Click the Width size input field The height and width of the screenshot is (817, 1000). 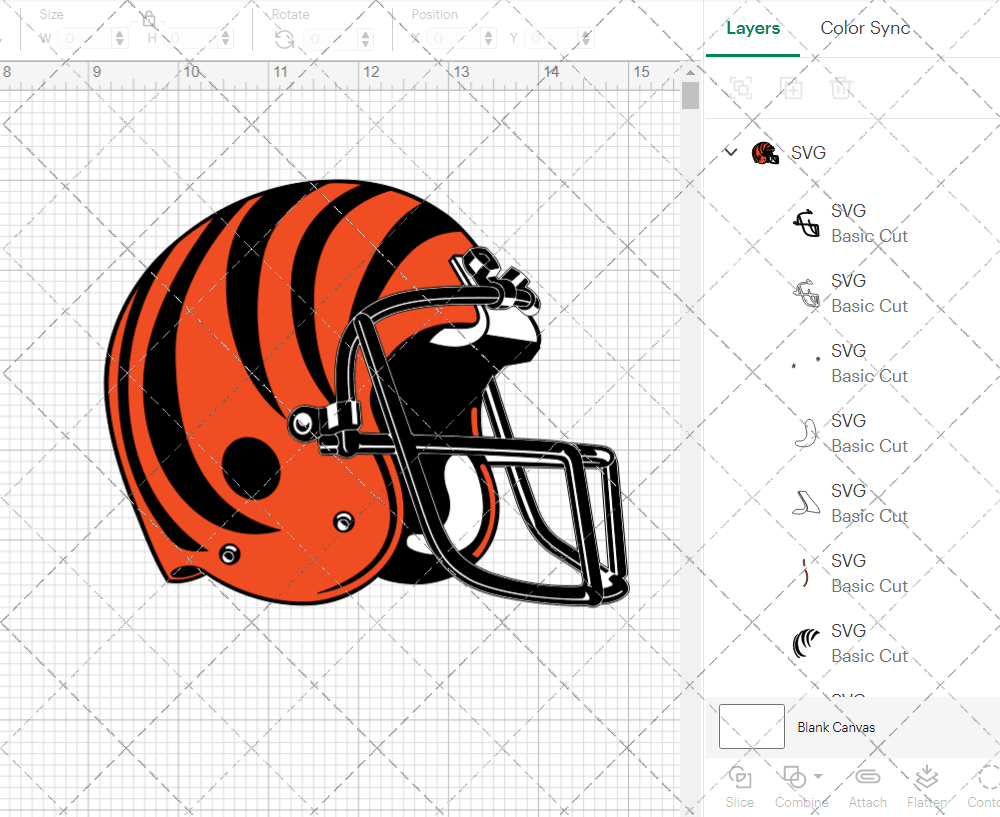85,38
